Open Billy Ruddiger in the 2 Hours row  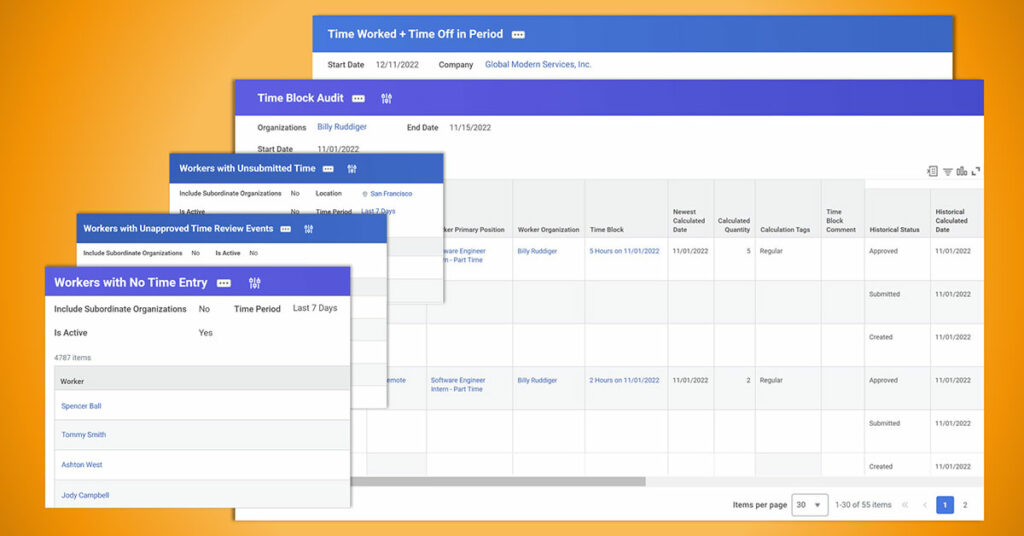click(x=537, y=381)
